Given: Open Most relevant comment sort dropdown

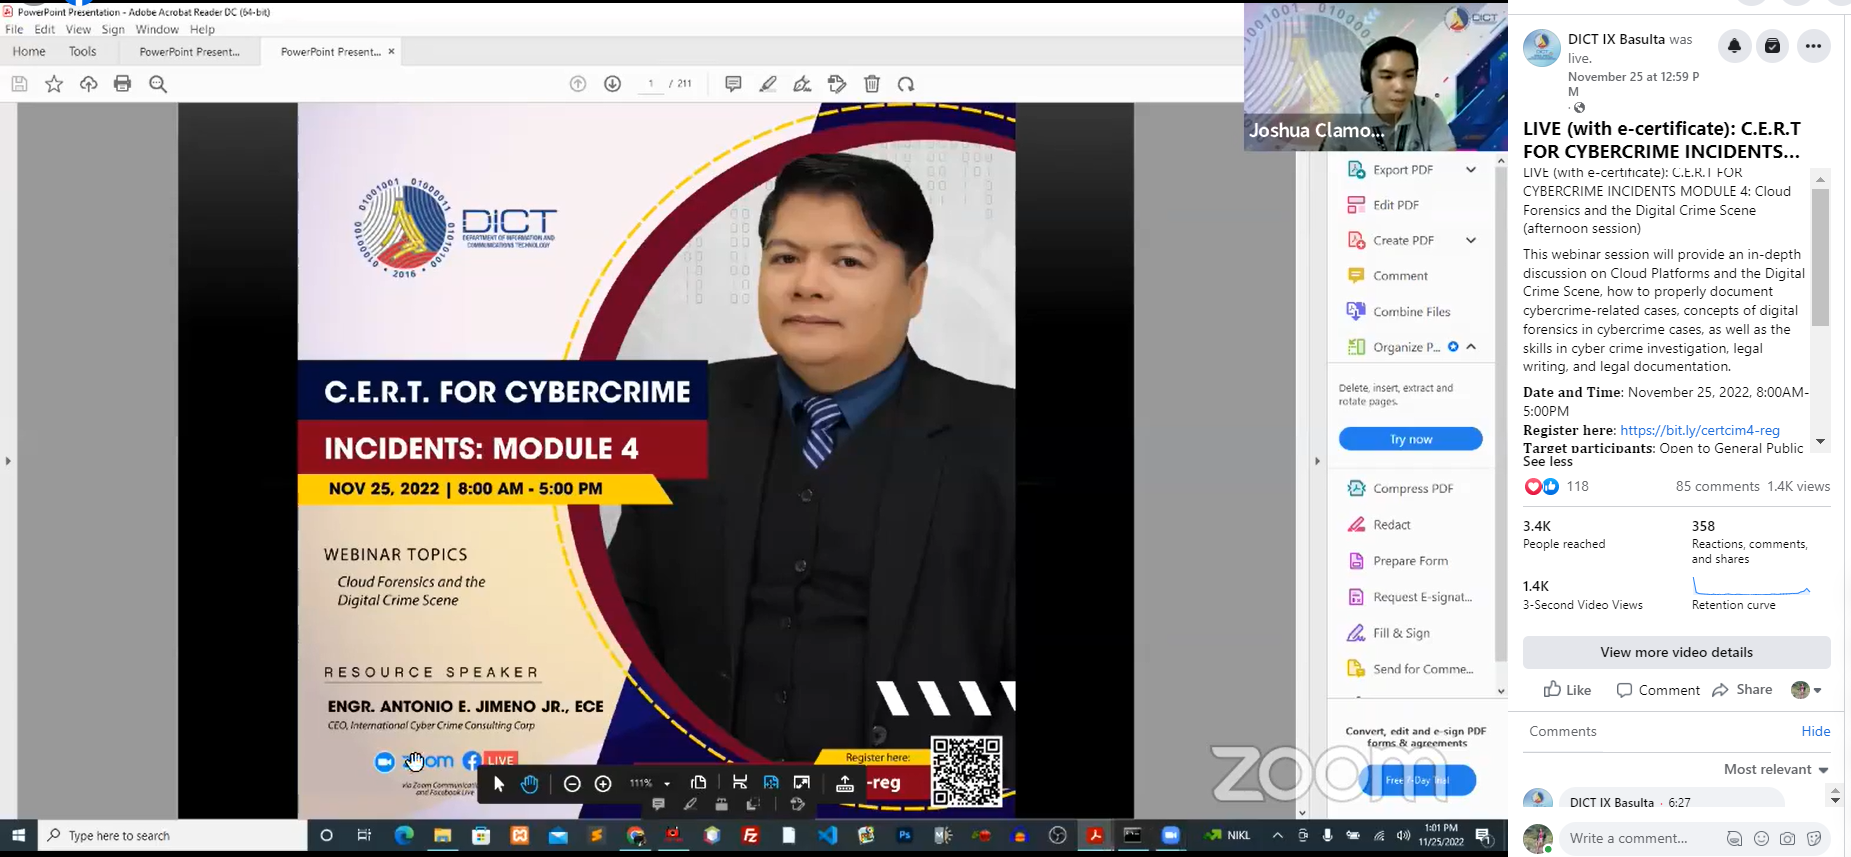Looking at the screenshot, I should [x=1776, y=769].
